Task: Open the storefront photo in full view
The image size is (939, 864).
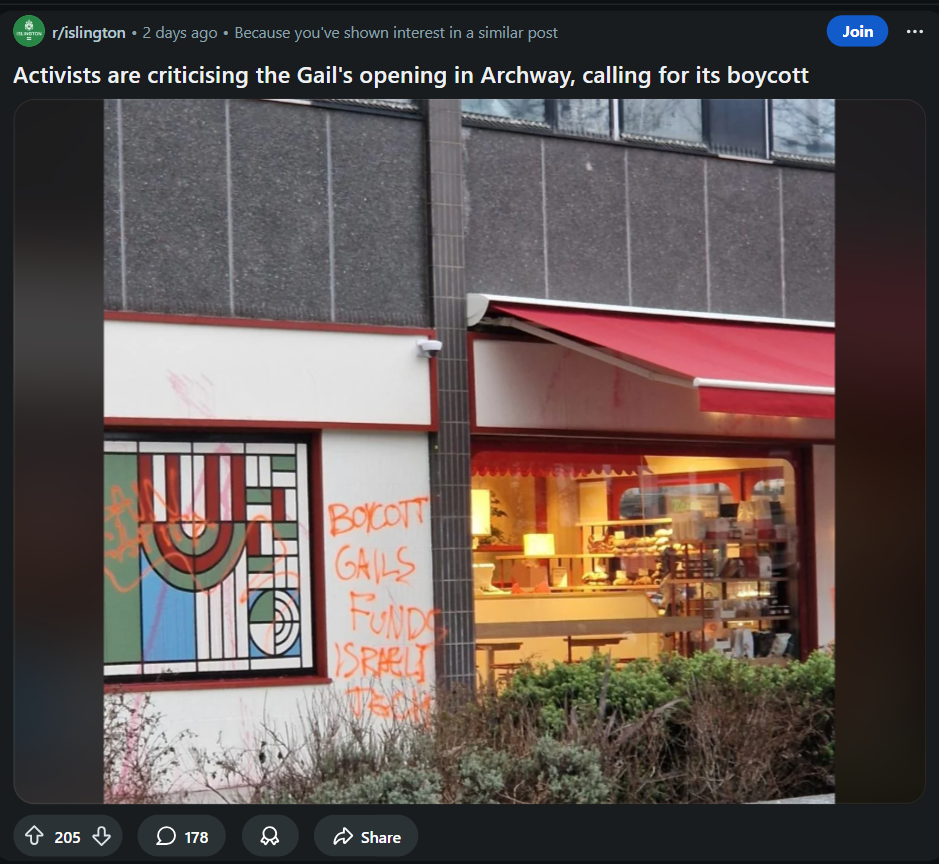Action: pyautogui.click(x=469, y=451)
